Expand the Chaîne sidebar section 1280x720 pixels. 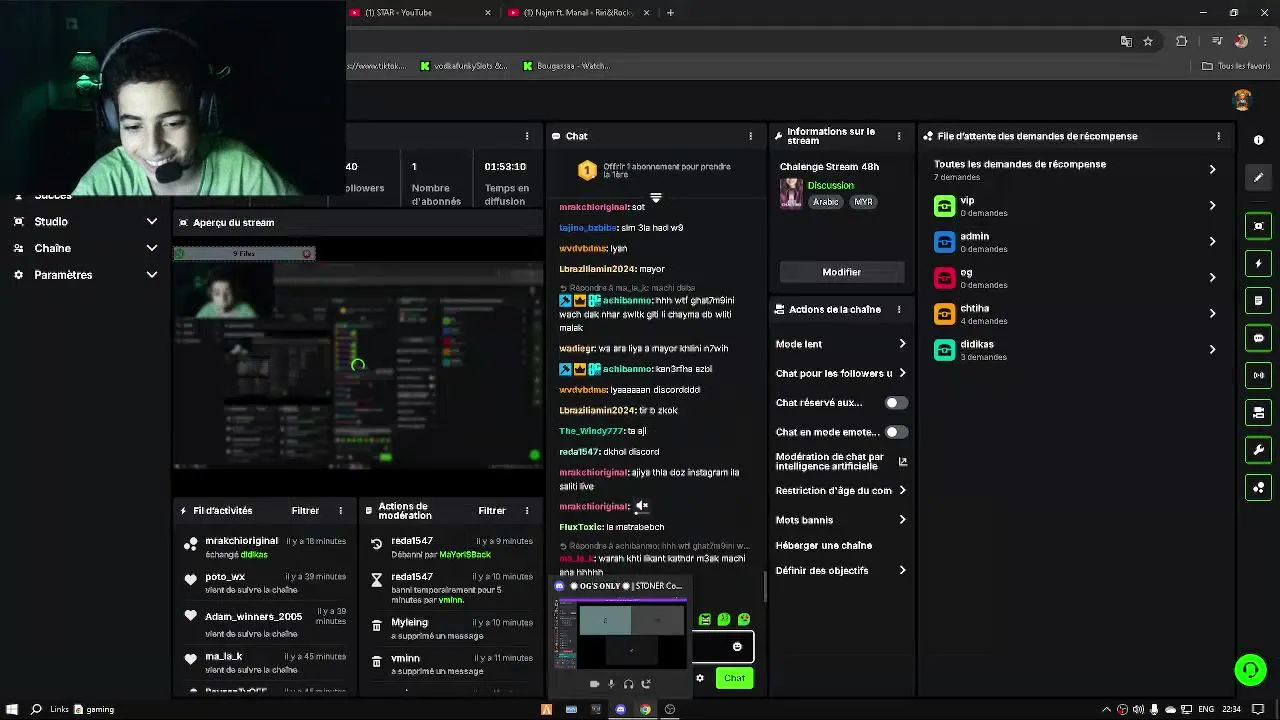point(85,248)
